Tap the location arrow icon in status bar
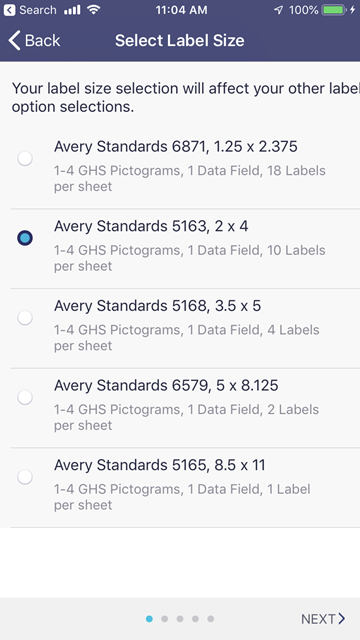Screen dimensions: 360x640 [278, 10]
